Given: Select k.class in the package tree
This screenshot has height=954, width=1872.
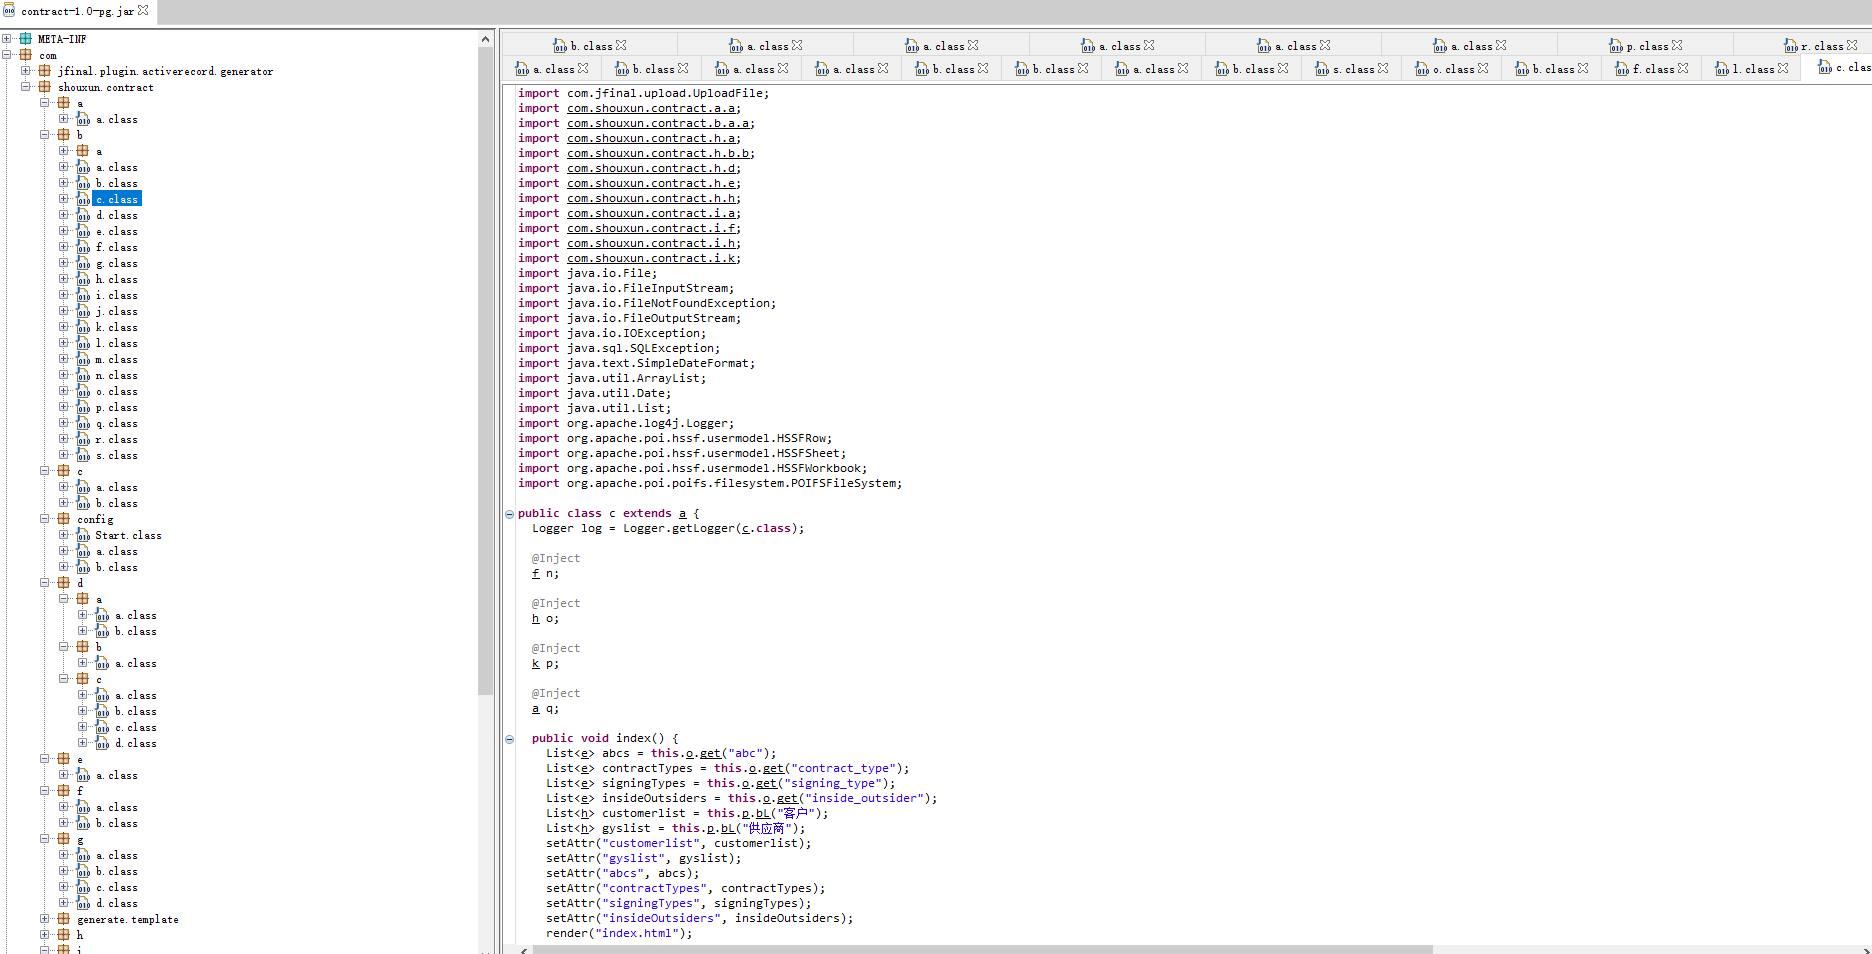Looking at the screenshot, I should click(117, 327).
